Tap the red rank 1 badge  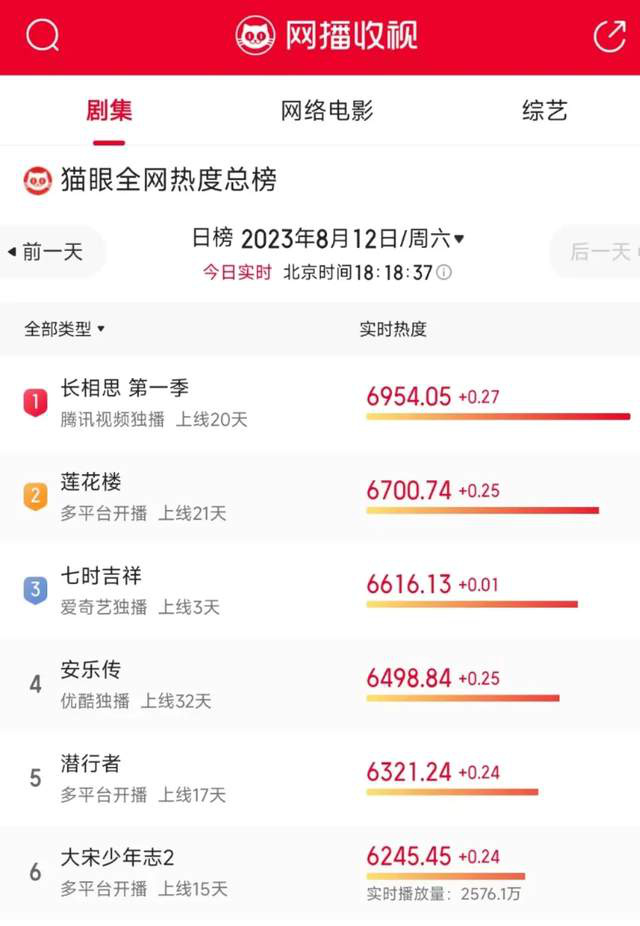[35, 402]
